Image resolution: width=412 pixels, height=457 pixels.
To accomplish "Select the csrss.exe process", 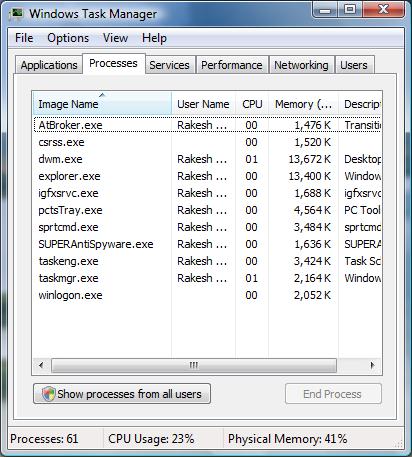I will coord(207,142).
